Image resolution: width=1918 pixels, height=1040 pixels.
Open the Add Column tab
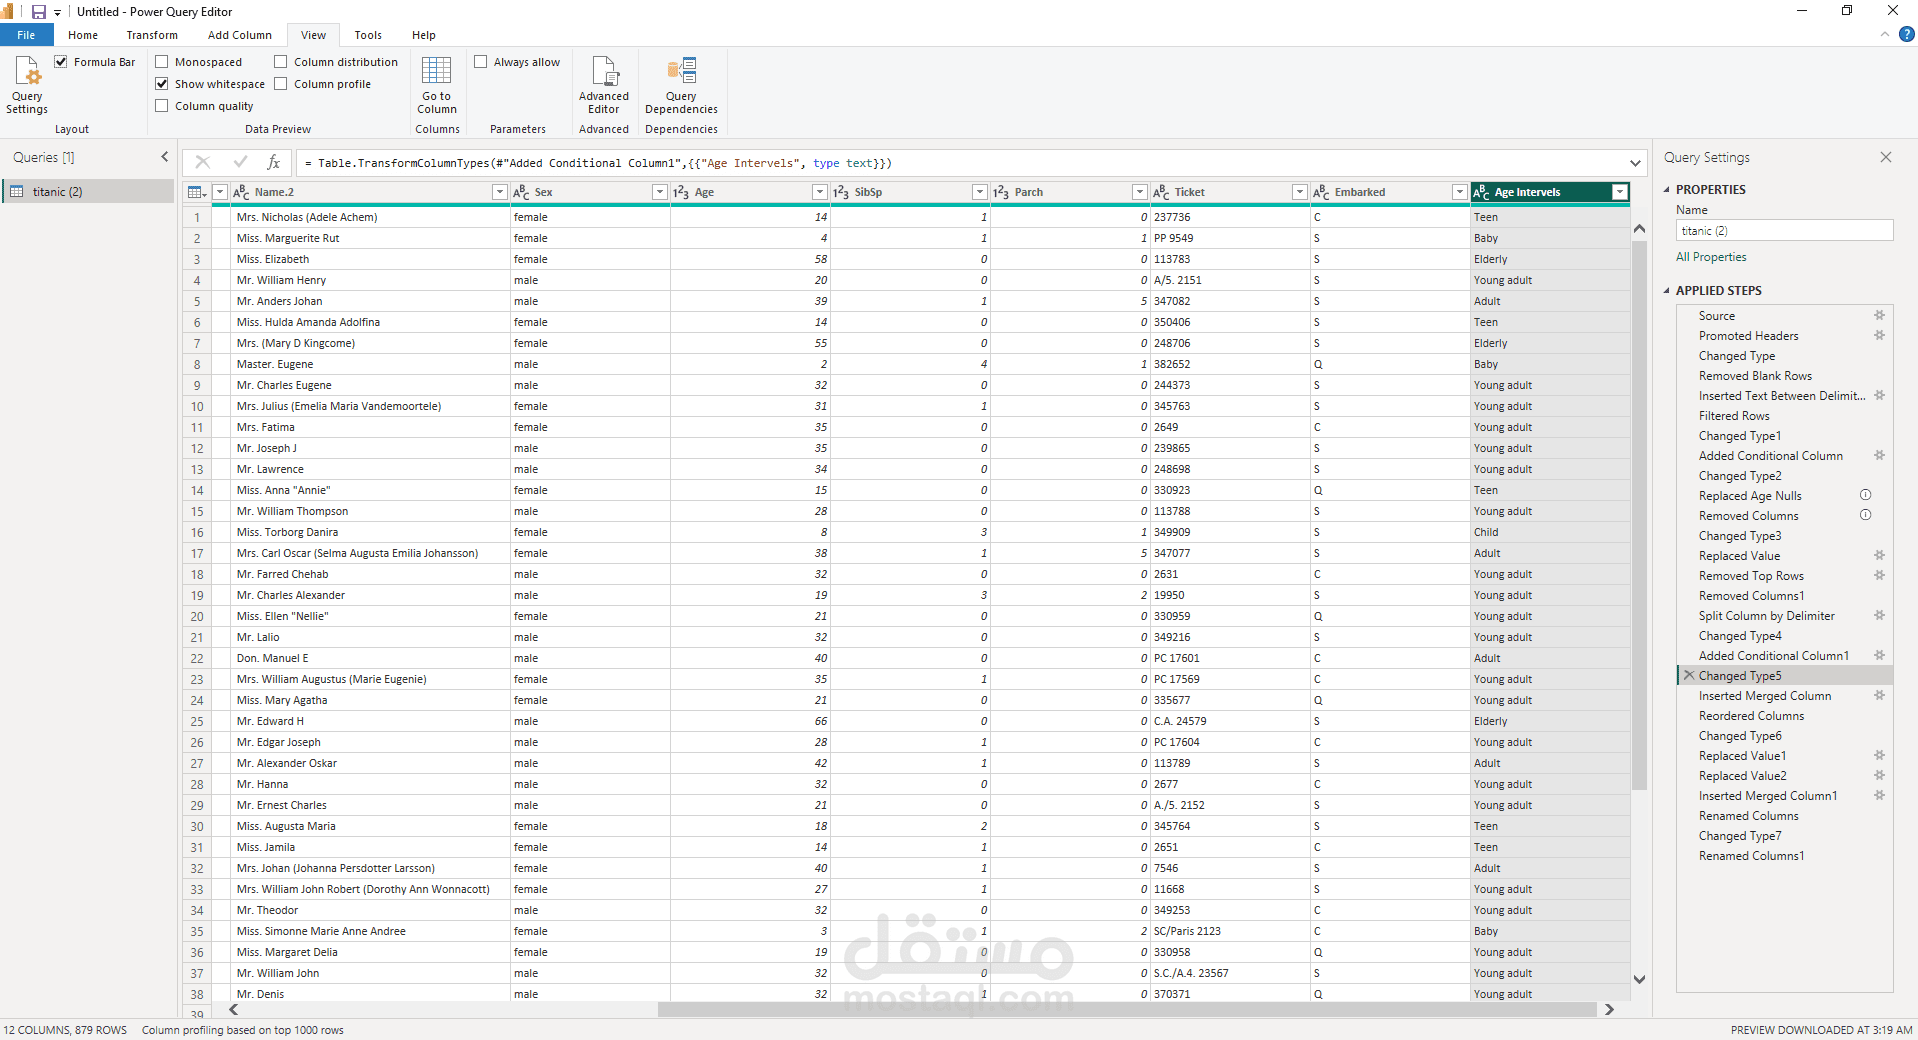pos(239,35)
